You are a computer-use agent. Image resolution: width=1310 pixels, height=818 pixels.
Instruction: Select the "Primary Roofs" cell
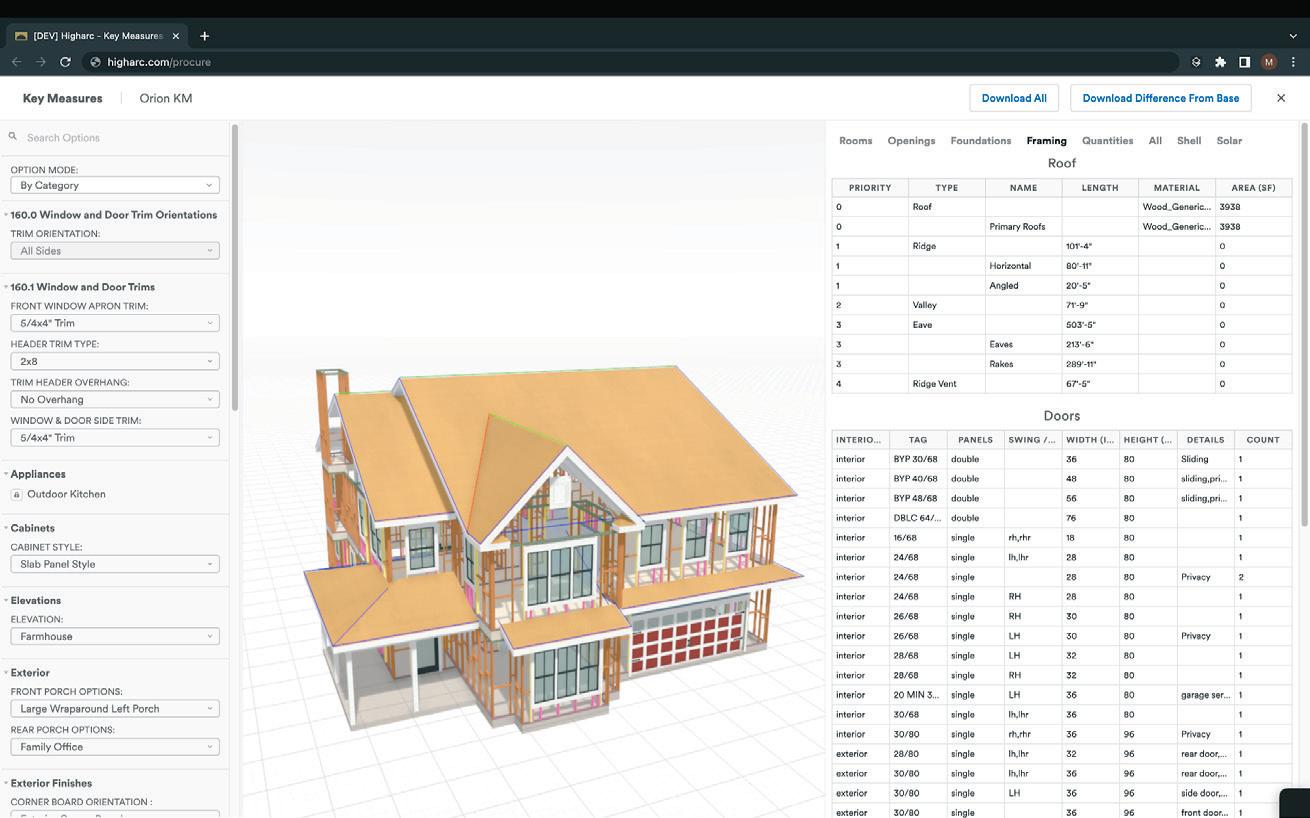pyautogui.click(x=1024, y=227)
